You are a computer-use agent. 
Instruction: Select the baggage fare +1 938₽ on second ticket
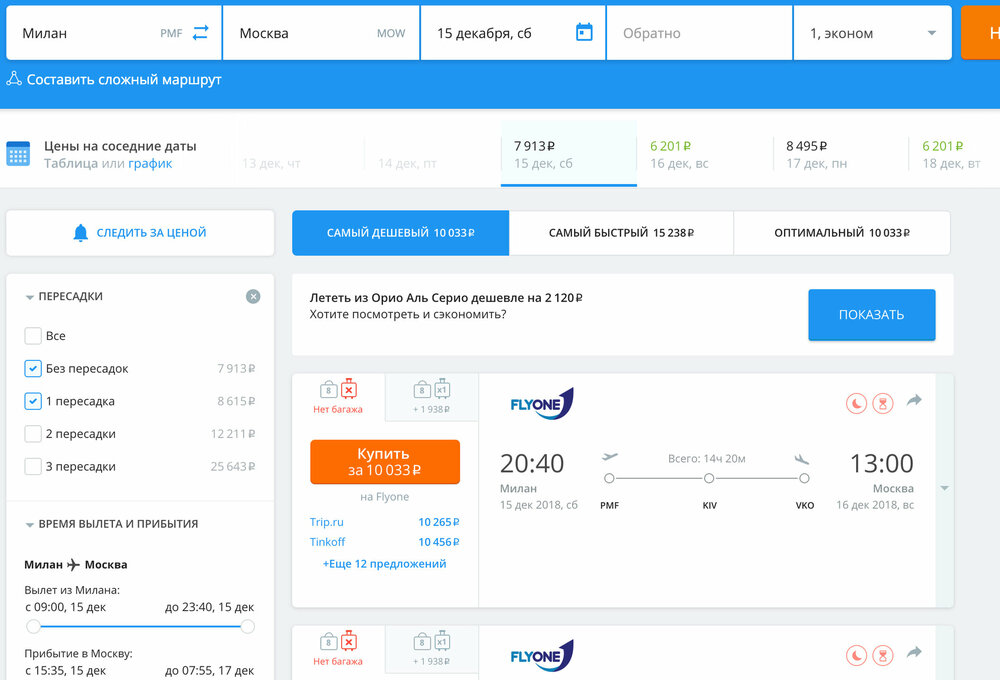pos(432,649)
